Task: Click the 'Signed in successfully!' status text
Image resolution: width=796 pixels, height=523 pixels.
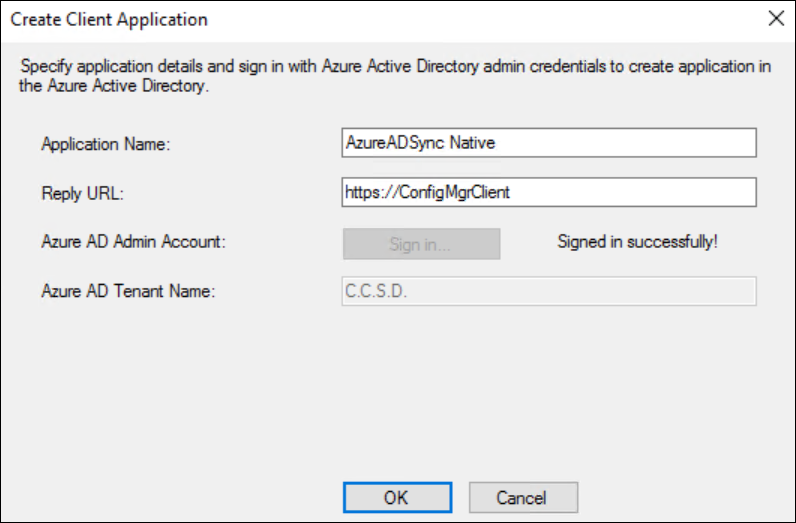Action: click(637, 242)
